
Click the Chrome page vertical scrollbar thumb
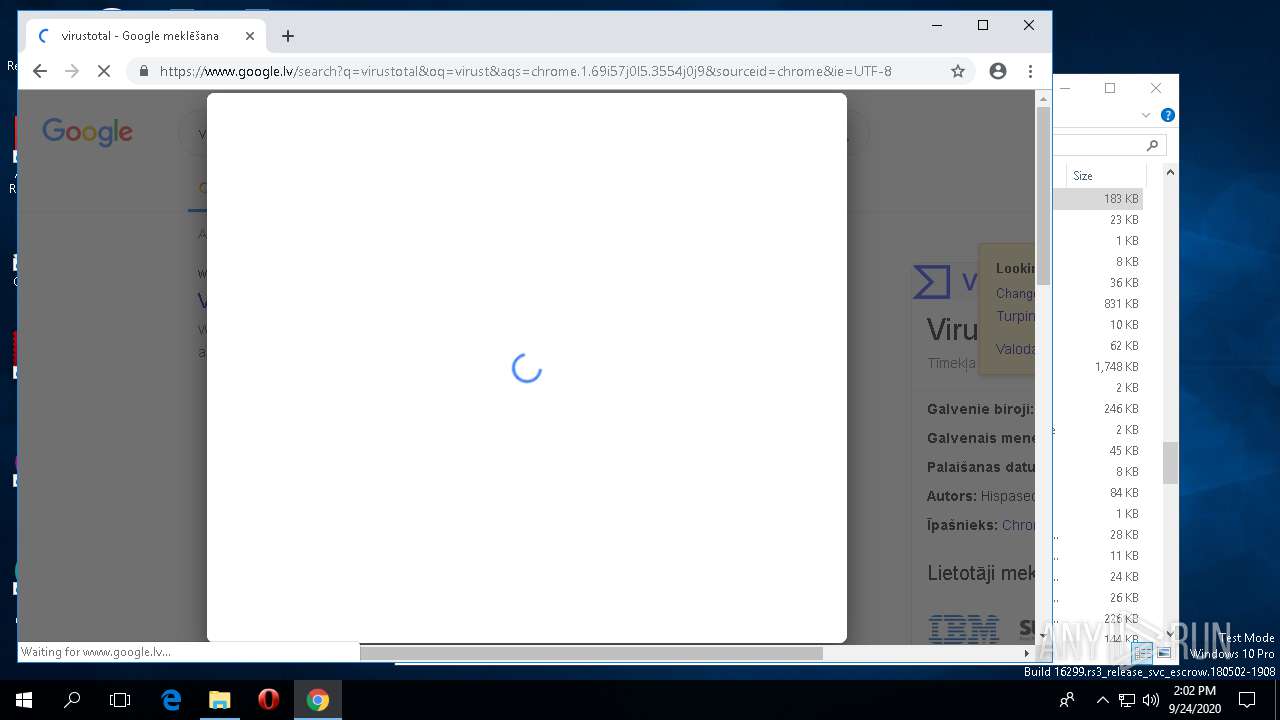(x=1043, y=195)
